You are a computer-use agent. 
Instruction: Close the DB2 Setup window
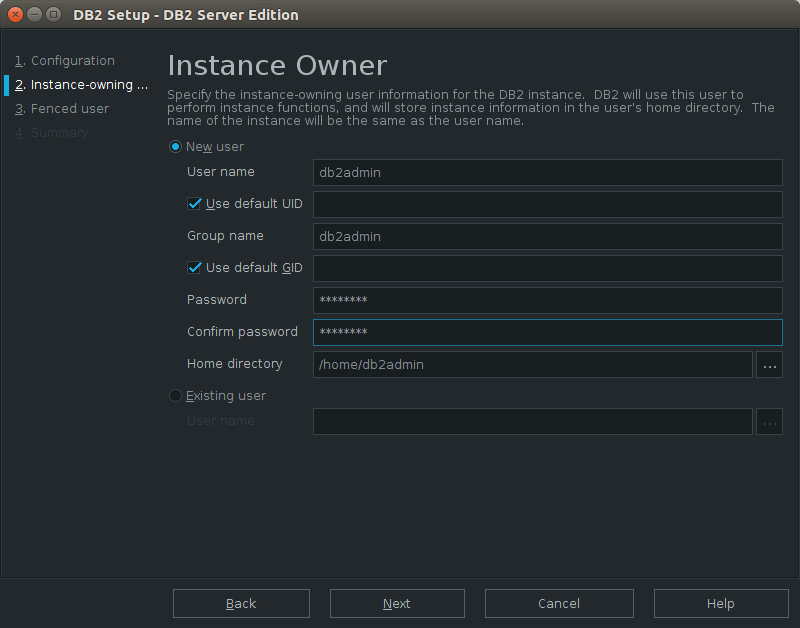coord(15,14)
